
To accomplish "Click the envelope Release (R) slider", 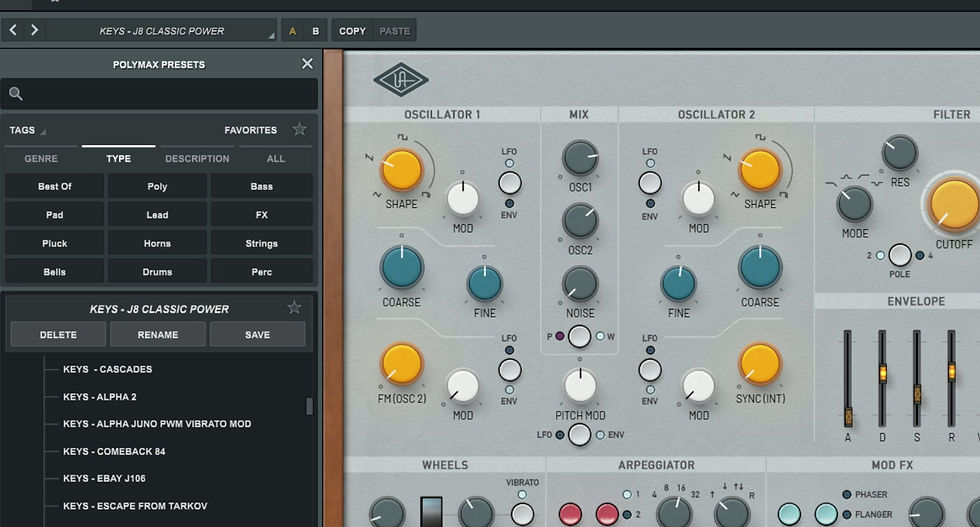I will click(x=951, y=371).
